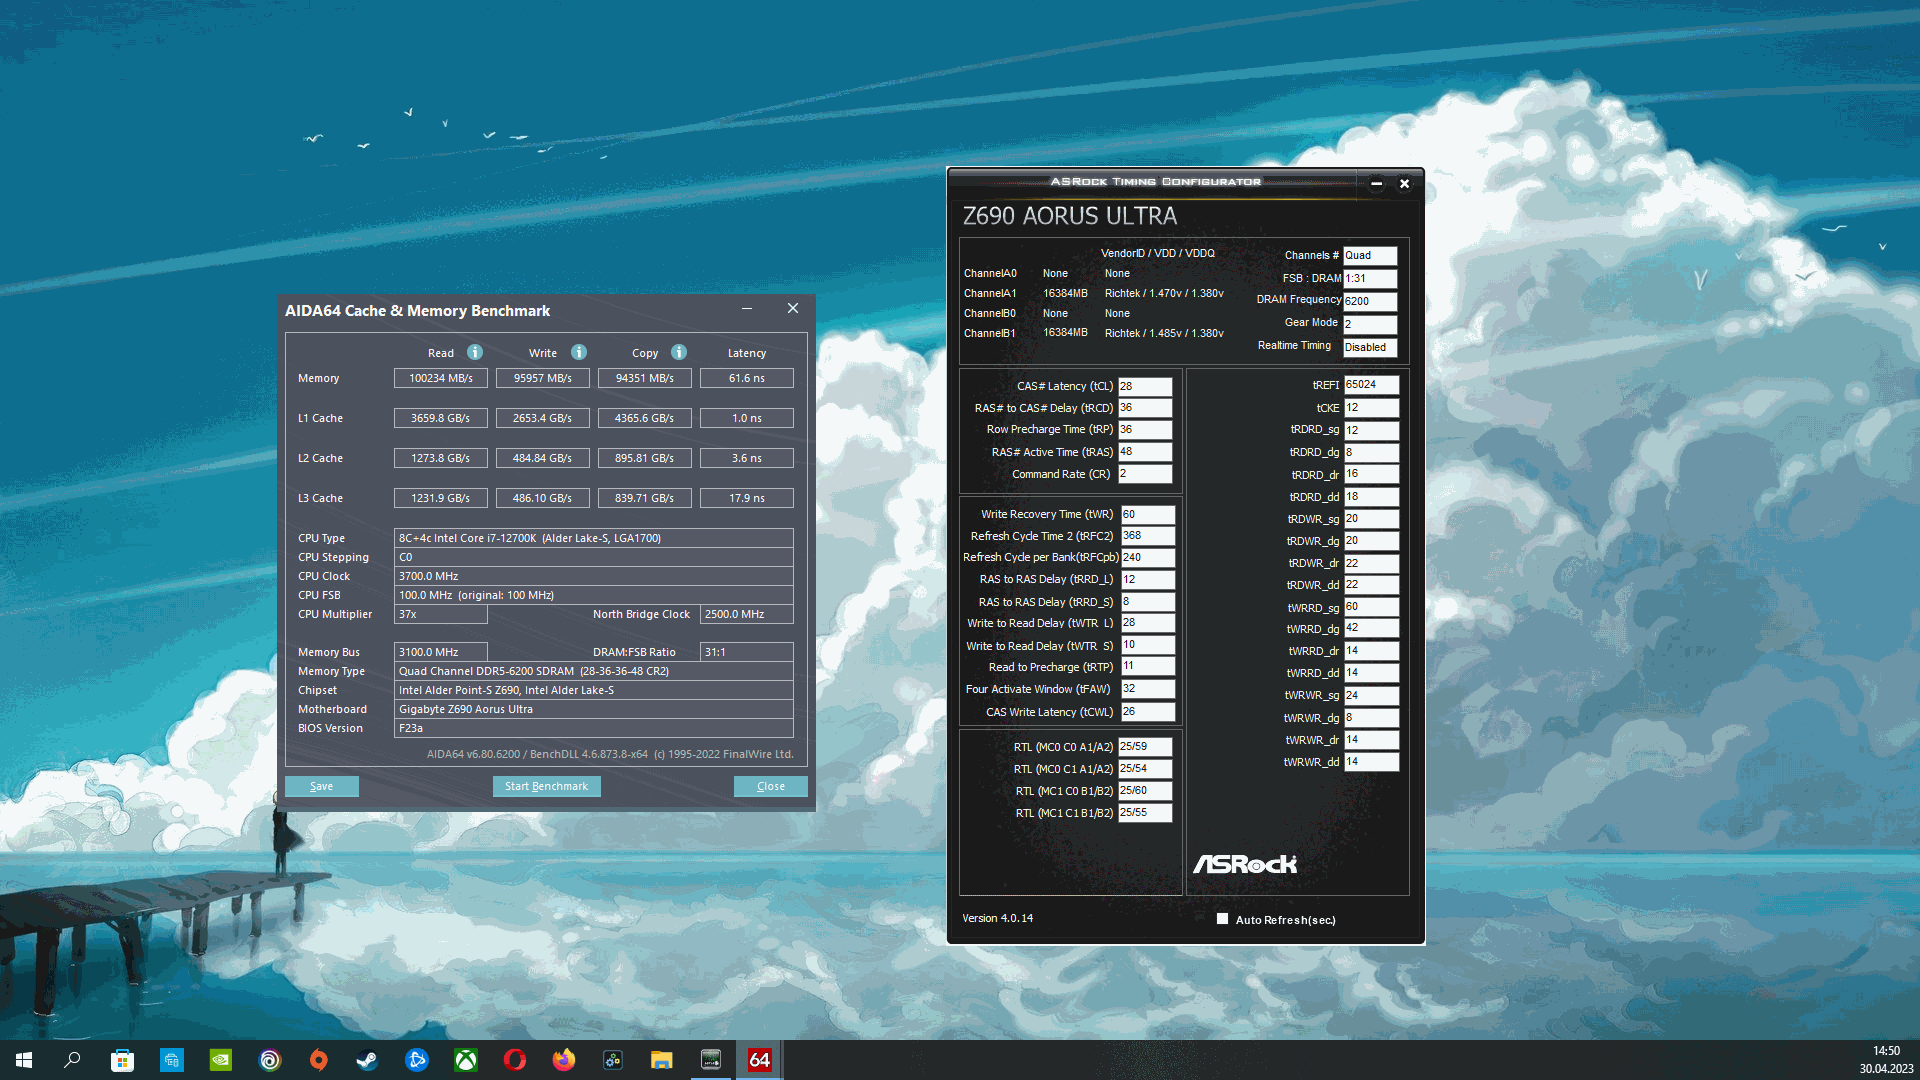
Task: Click the Copy info icon
Action: click(x=679, y=352)
